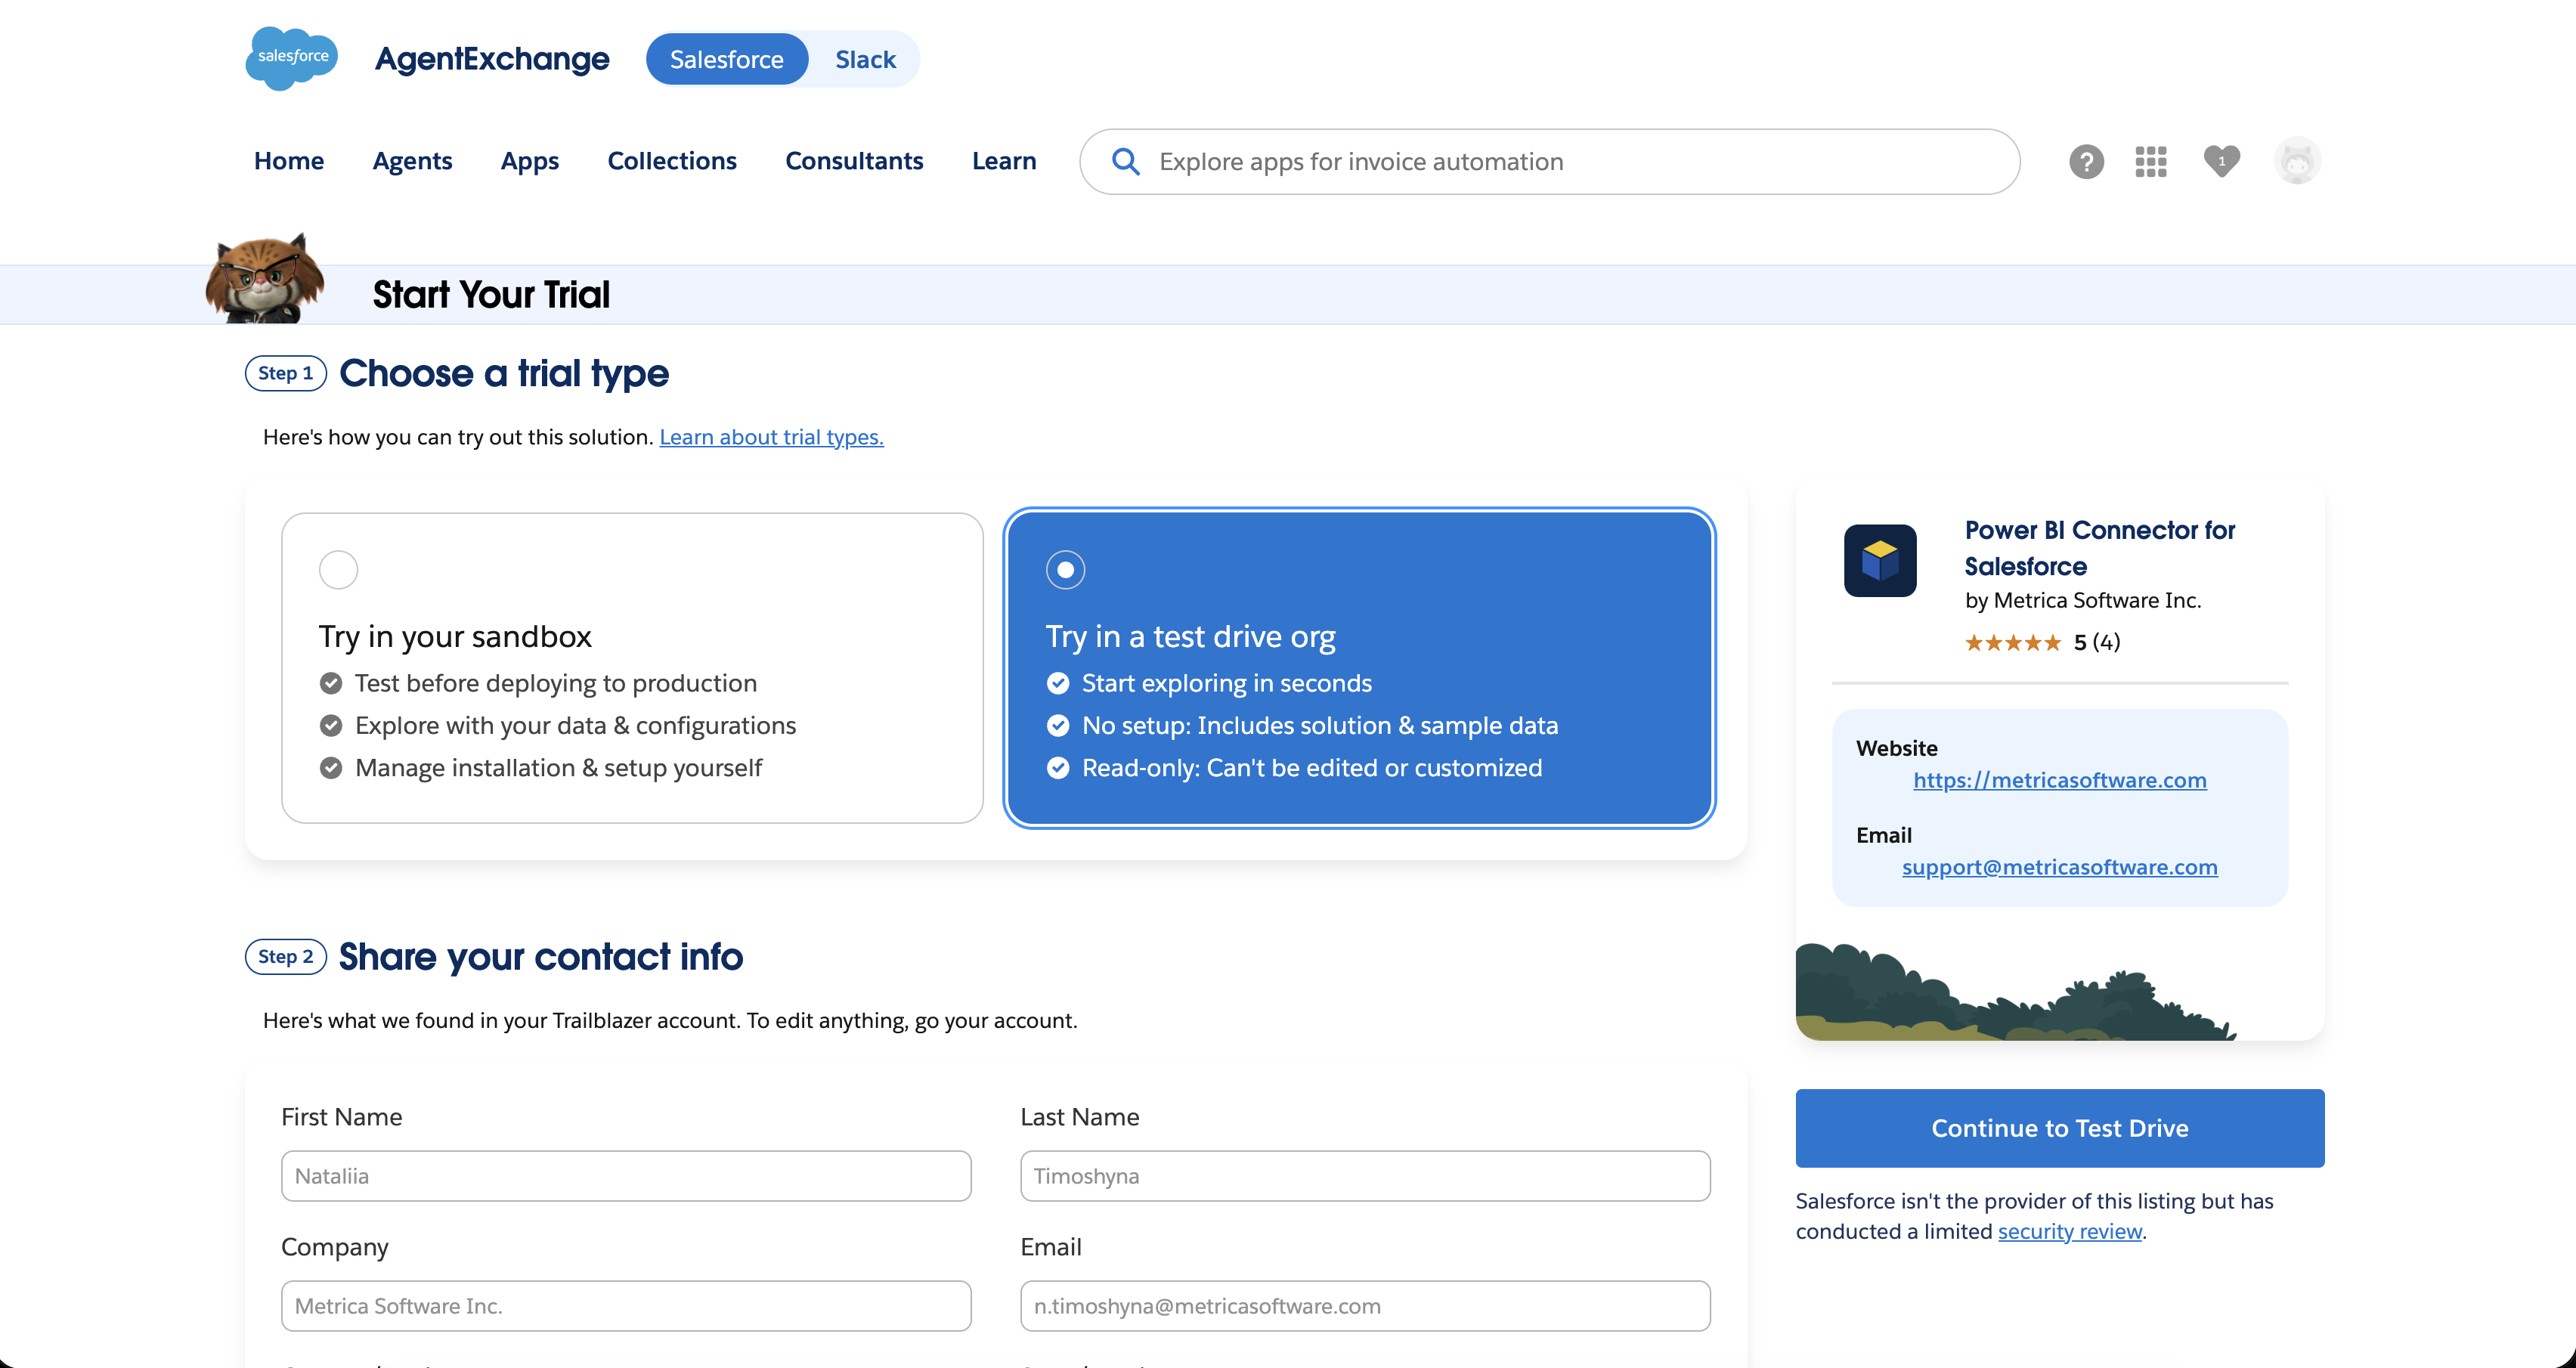Open the metricasoftware.com website link

[2060, 780]
